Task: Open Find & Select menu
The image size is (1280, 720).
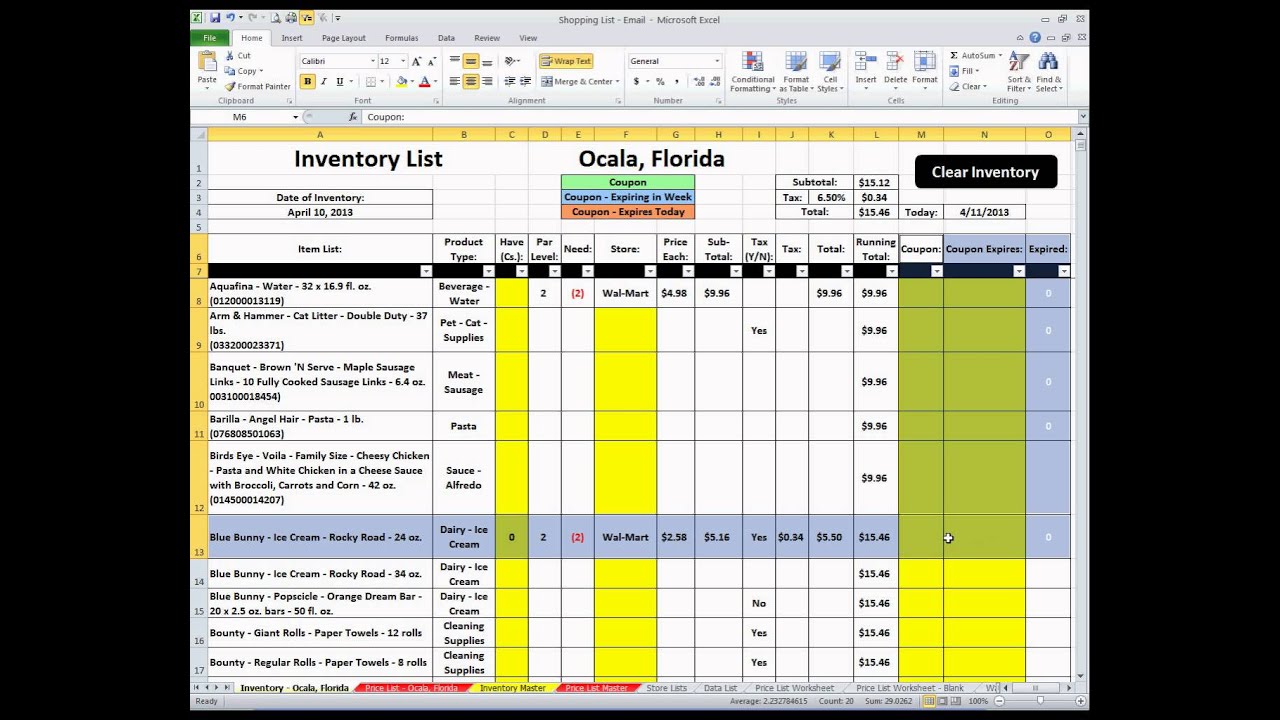Action: point(1049,72)
